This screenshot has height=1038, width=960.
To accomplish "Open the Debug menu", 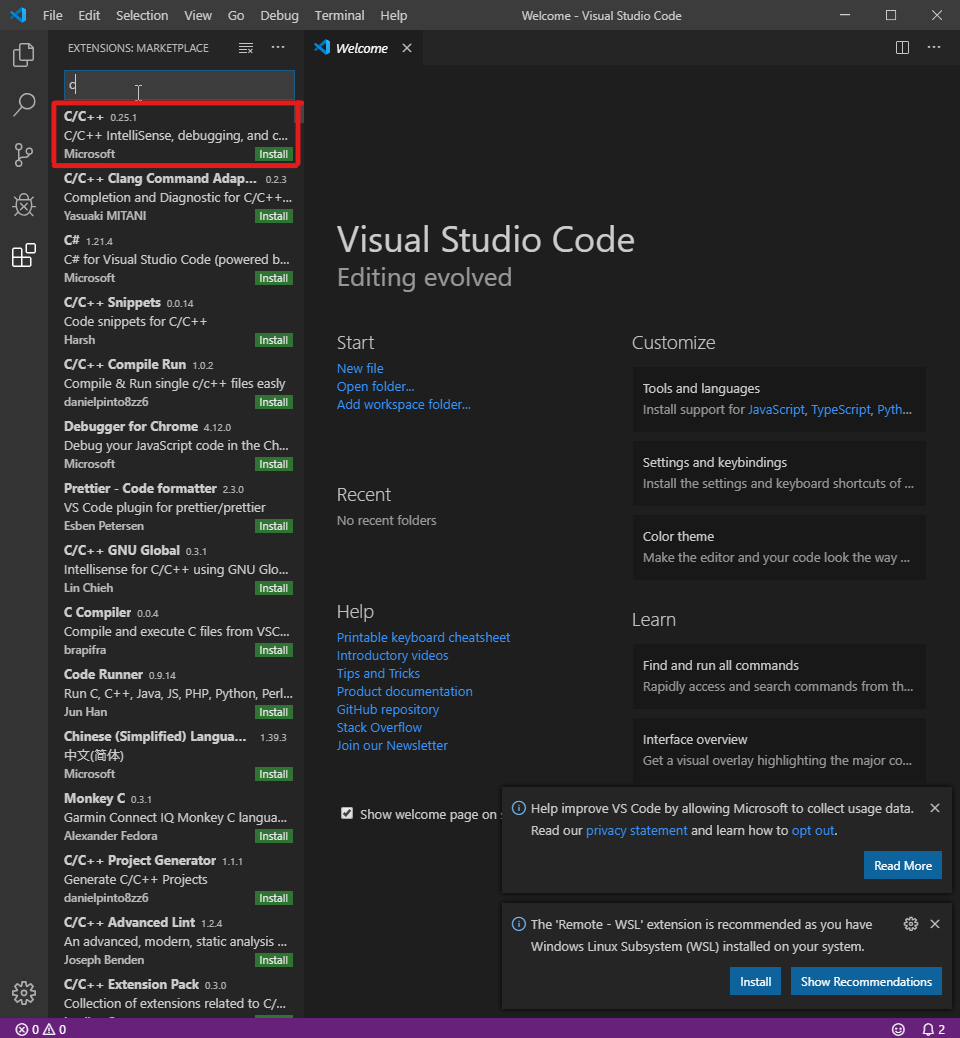I will point(279,15).
